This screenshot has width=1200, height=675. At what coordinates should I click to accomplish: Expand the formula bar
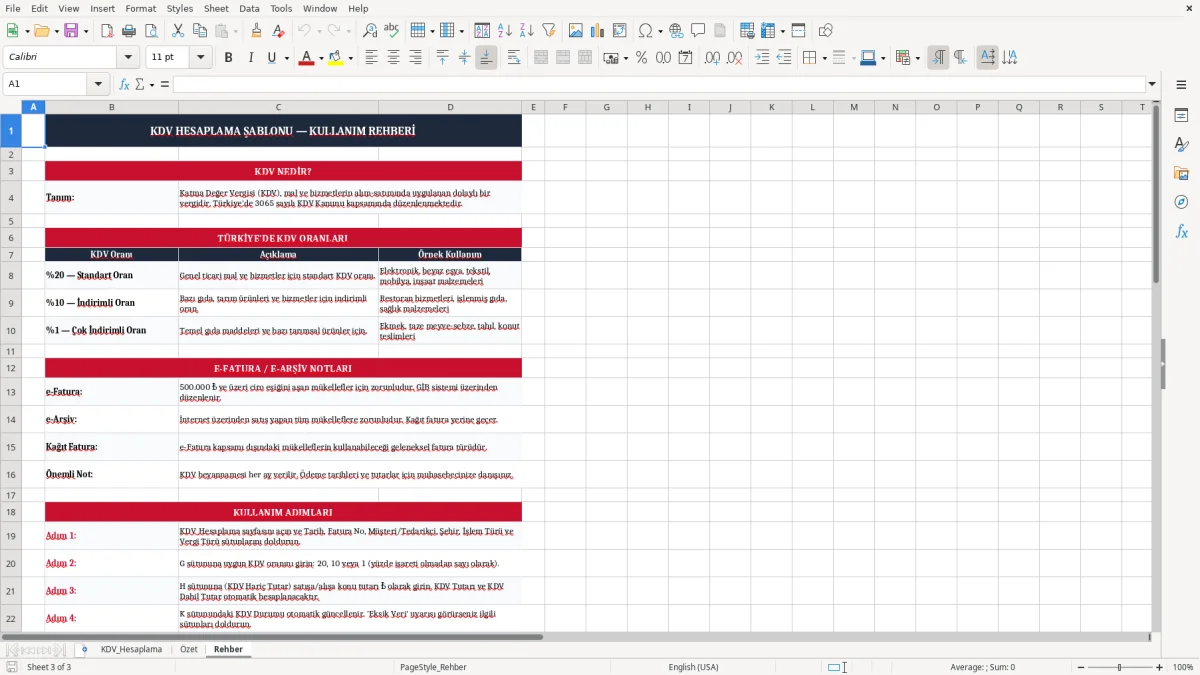coord(1152,84)
